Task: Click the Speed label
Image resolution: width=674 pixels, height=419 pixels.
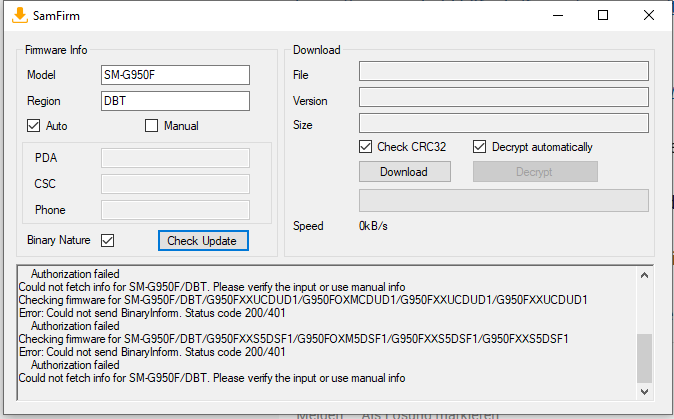Action: click(308, 226)
